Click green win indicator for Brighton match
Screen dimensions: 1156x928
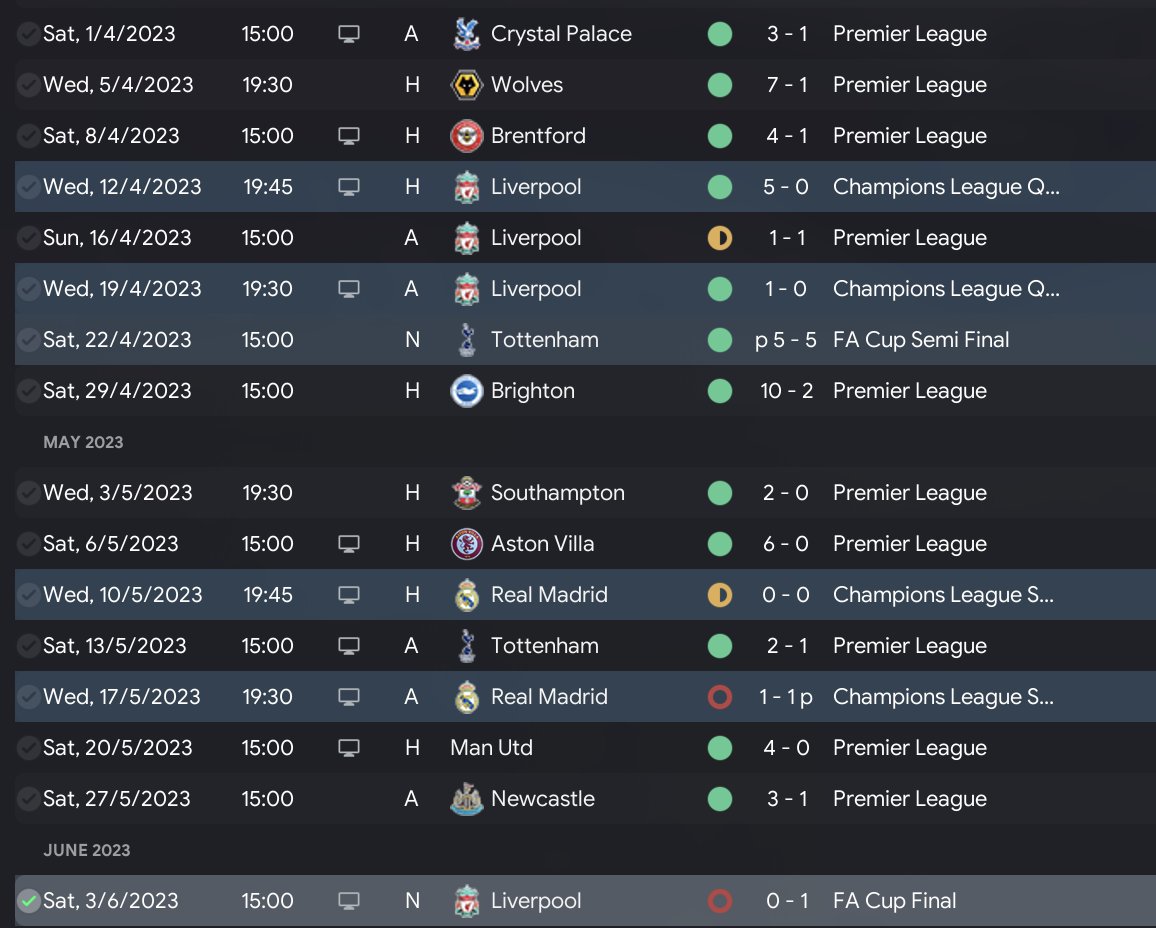719,391
